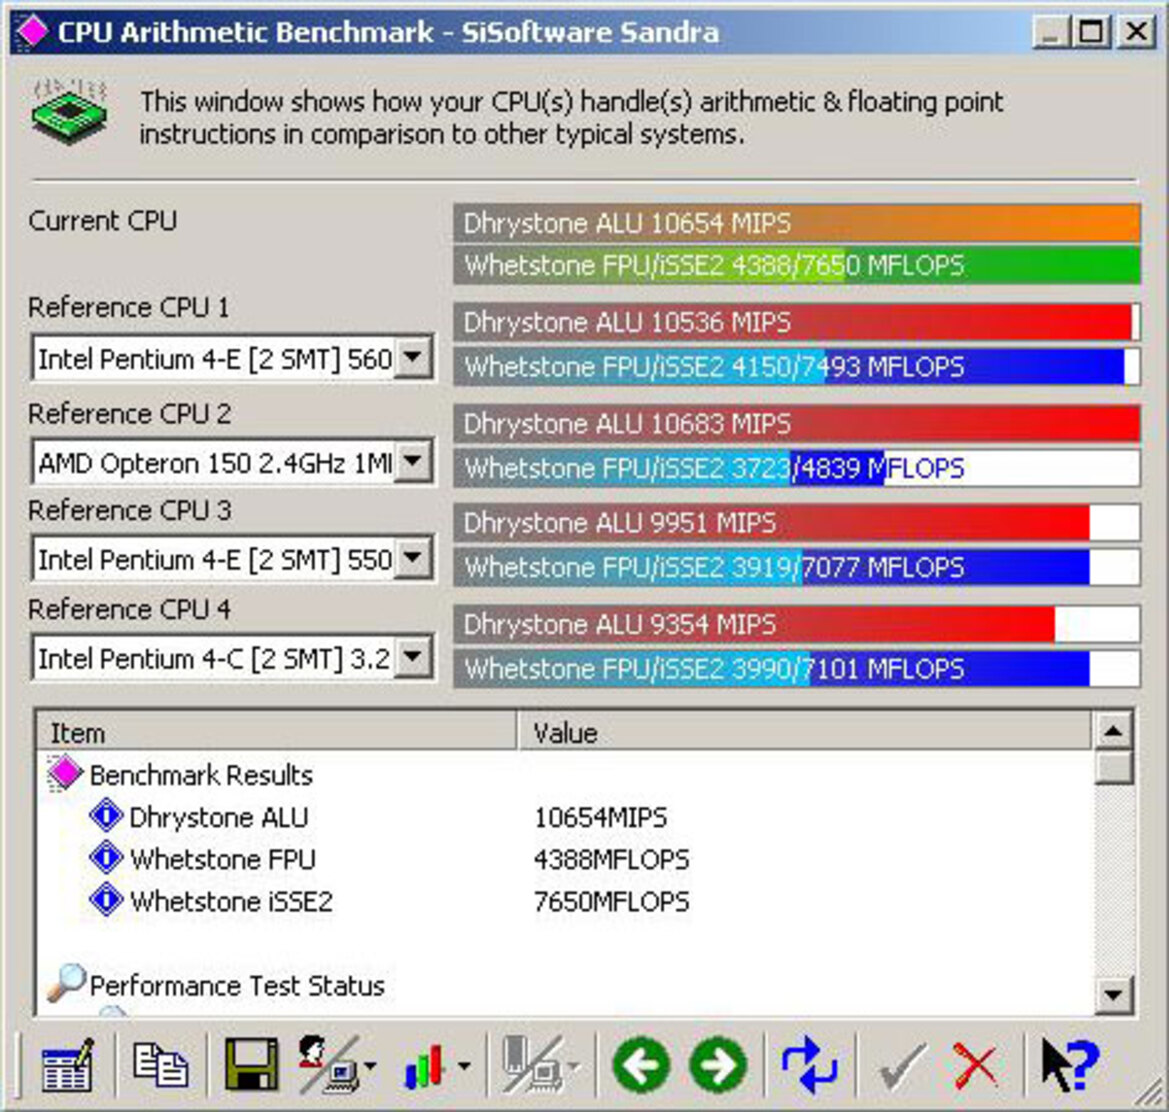Click the CPU chip icon near description
This screenshot has height=1112, width=1169.
70,112
